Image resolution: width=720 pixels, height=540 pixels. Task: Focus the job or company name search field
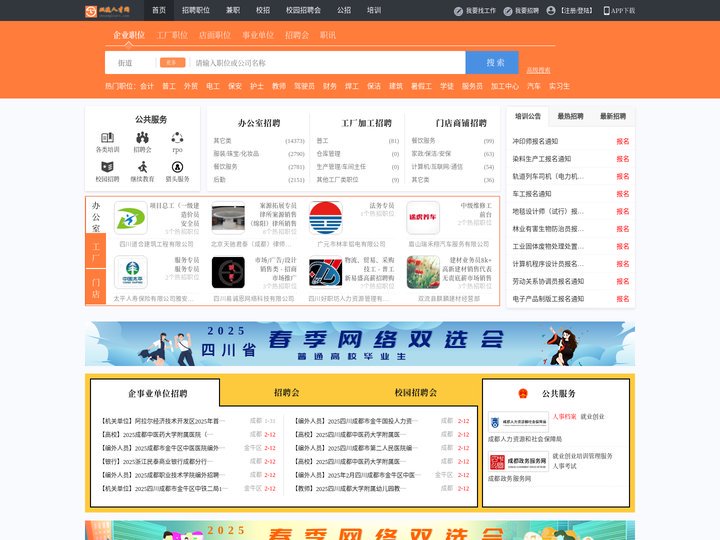tap(328, 63)
